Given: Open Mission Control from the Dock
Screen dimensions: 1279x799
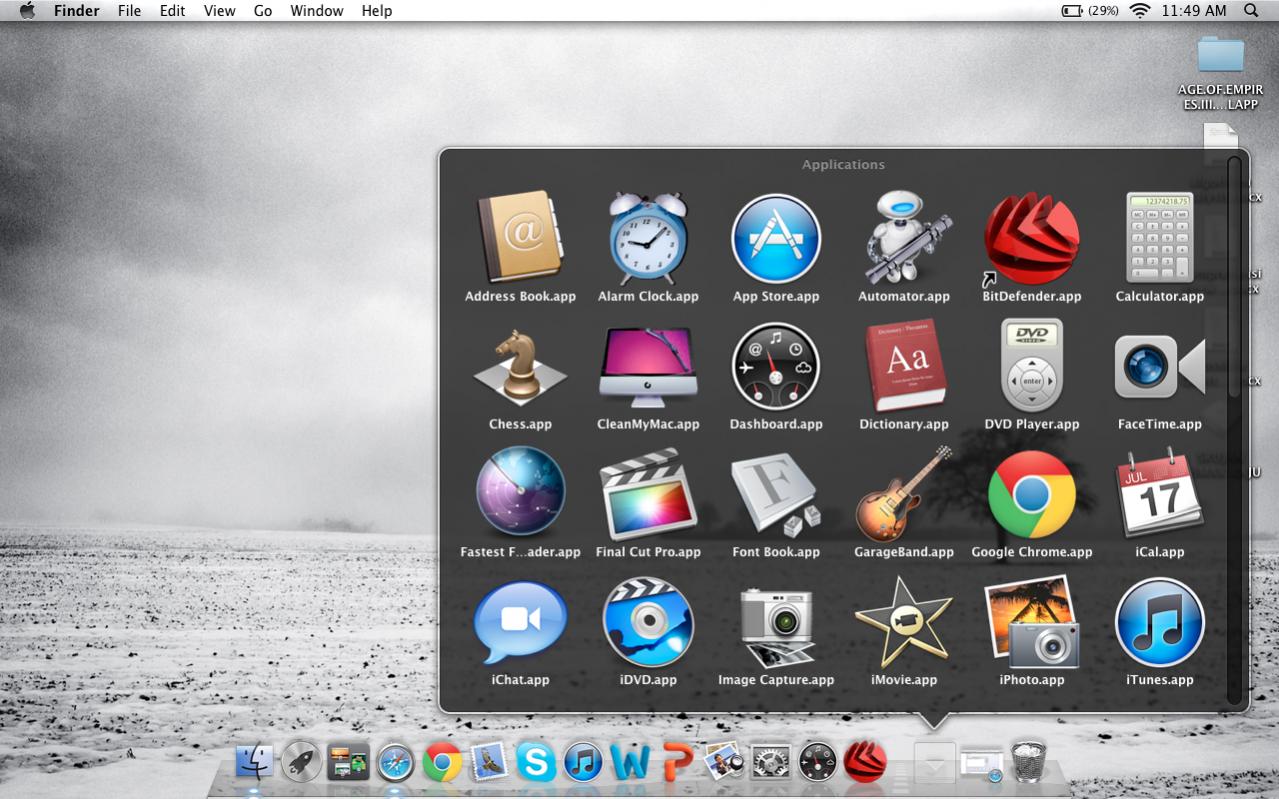Looking at the screenshot, I should tap(348, 762).
